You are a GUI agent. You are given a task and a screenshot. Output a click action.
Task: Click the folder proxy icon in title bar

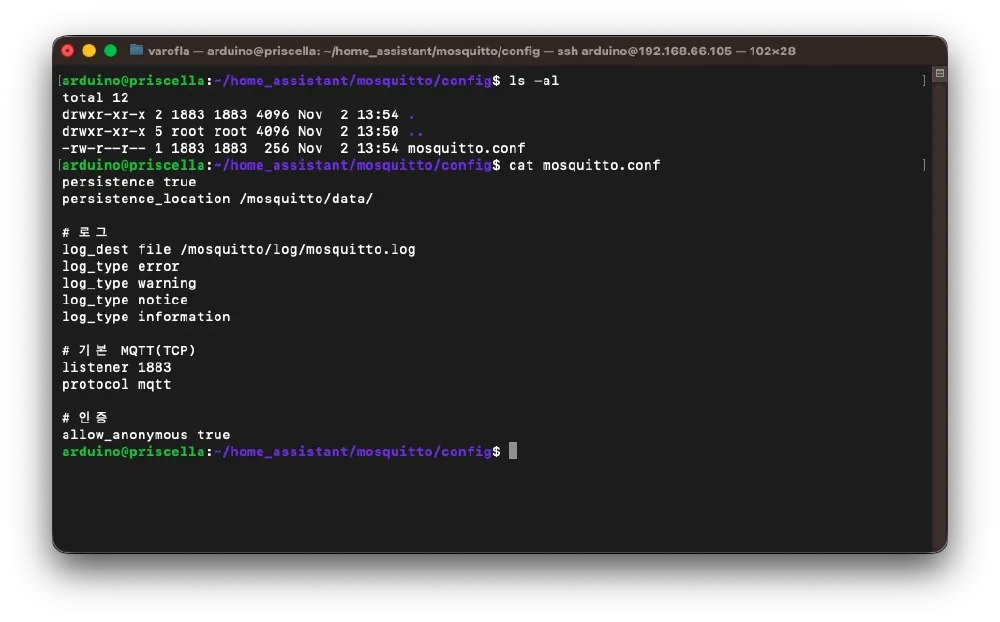[x=136, y=50]
